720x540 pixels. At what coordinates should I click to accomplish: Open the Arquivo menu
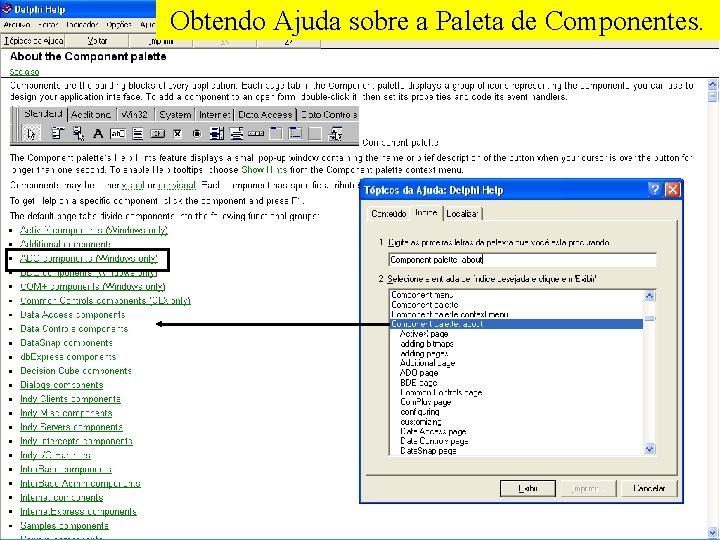tap(17, 25)
